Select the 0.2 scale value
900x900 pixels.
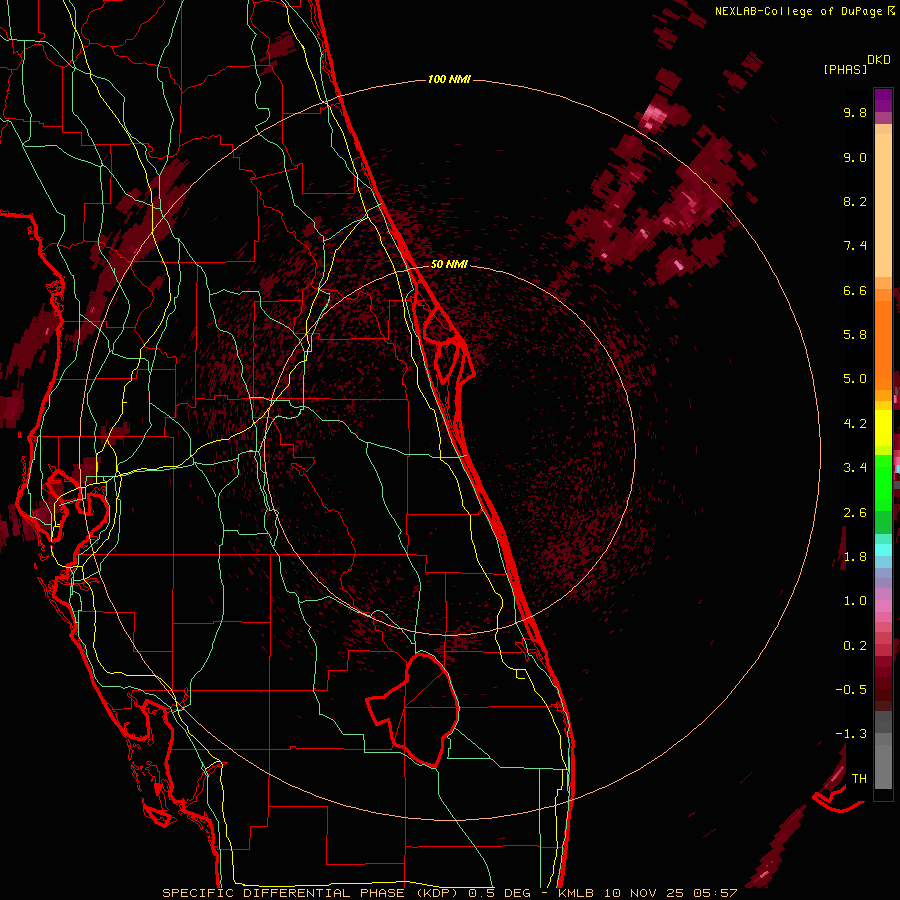pyautogui.click(x=855, y=646)
